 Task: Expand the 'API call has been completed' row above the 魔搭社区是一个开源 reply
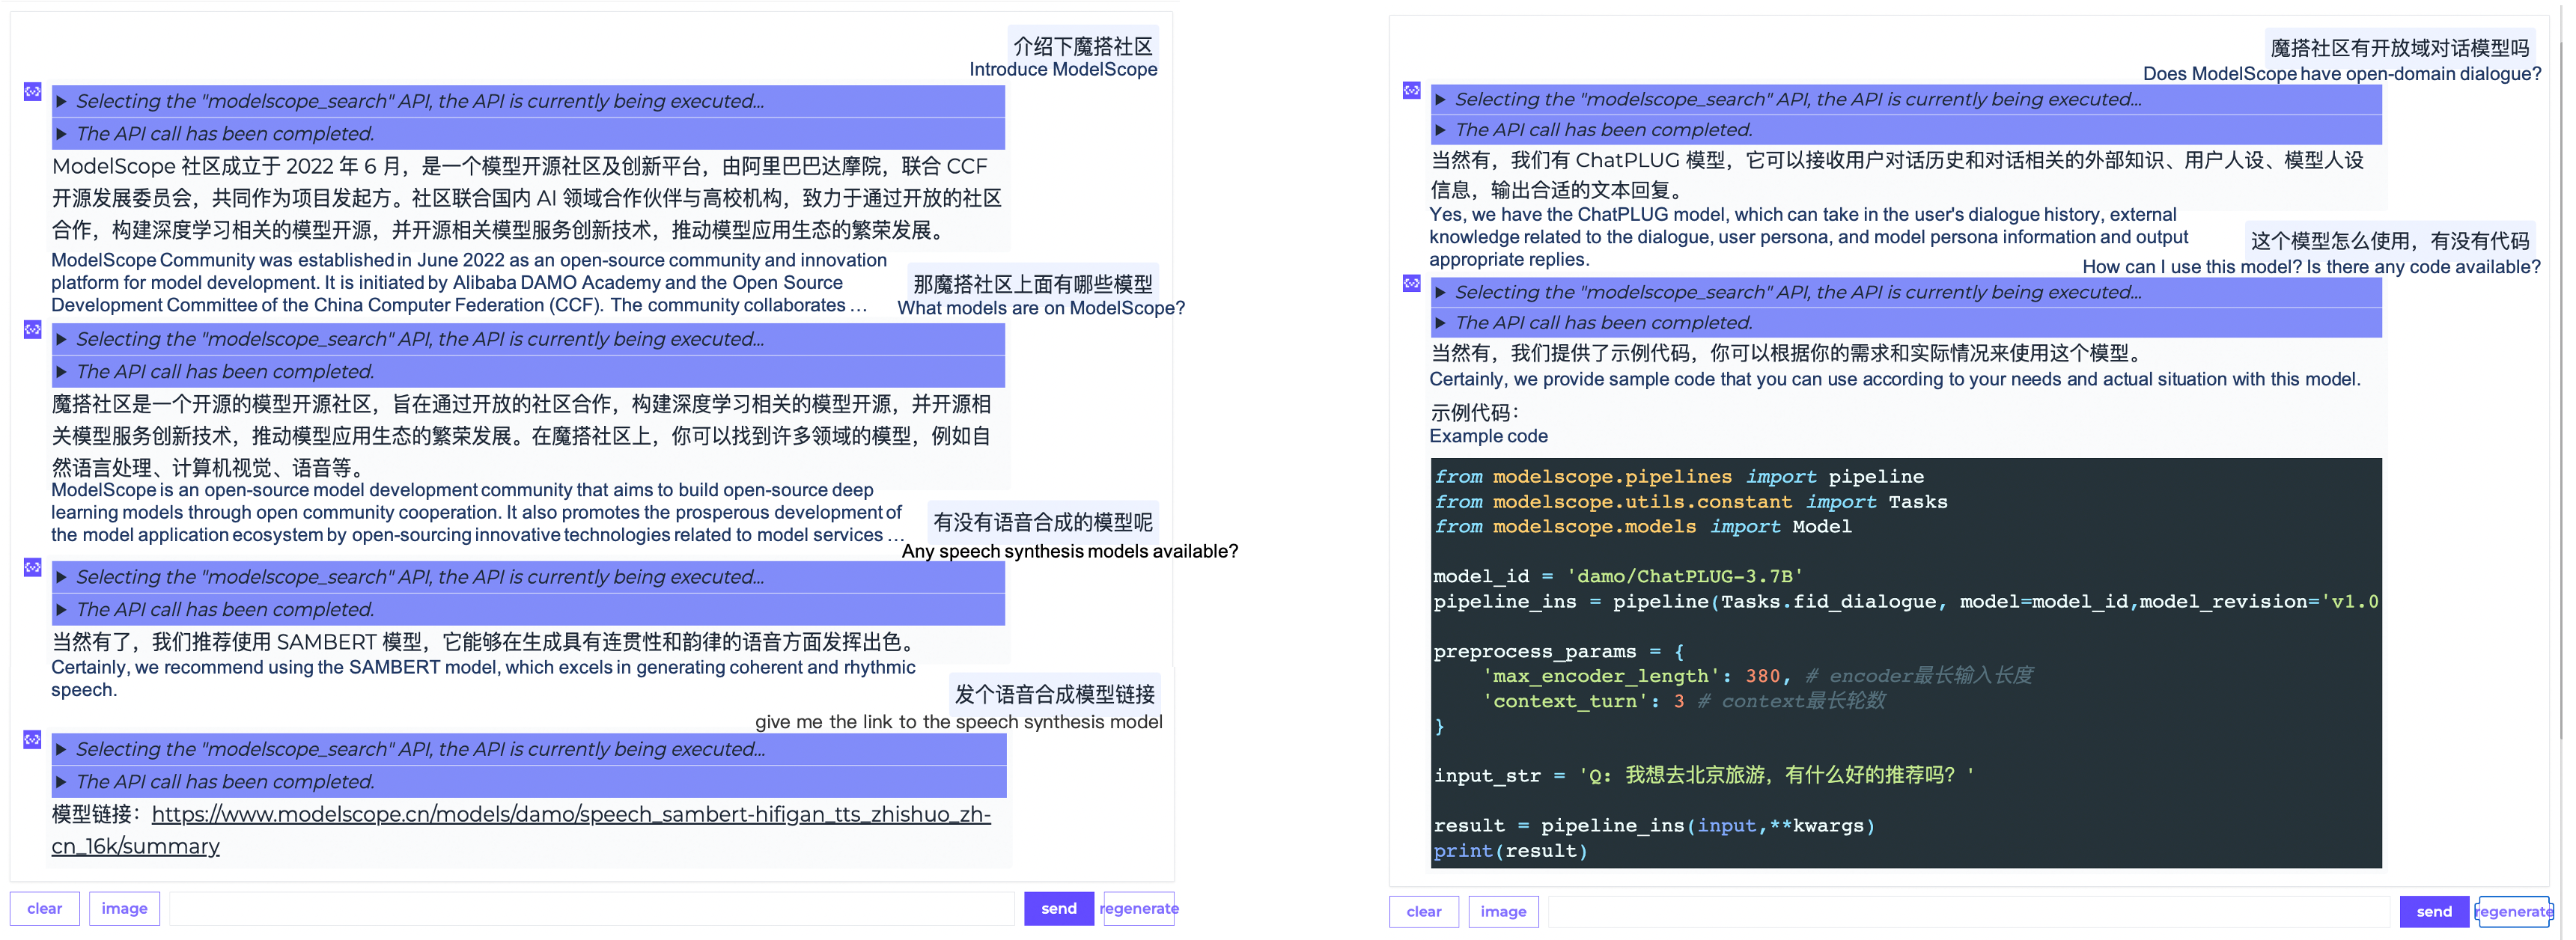click(528, 372)
